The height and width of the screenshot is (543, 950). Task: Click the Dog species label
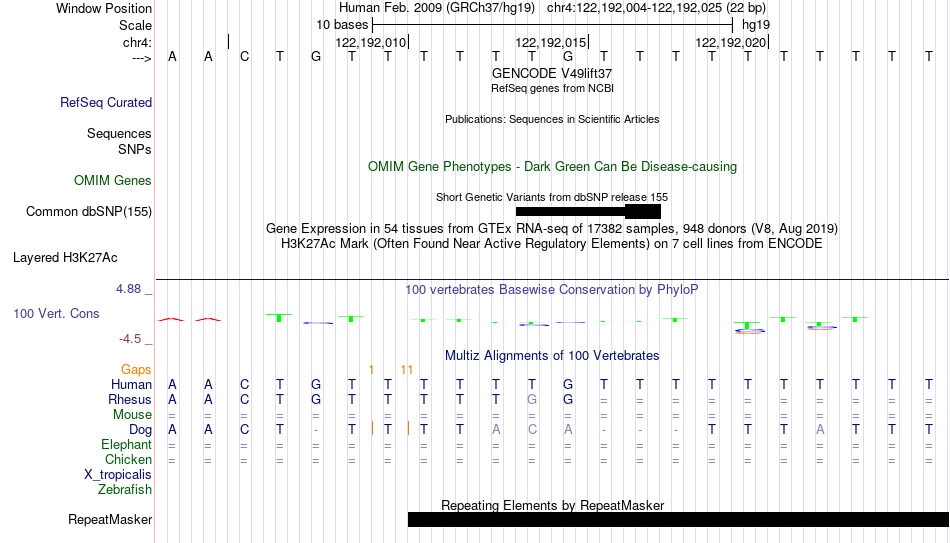click(141, 430)
